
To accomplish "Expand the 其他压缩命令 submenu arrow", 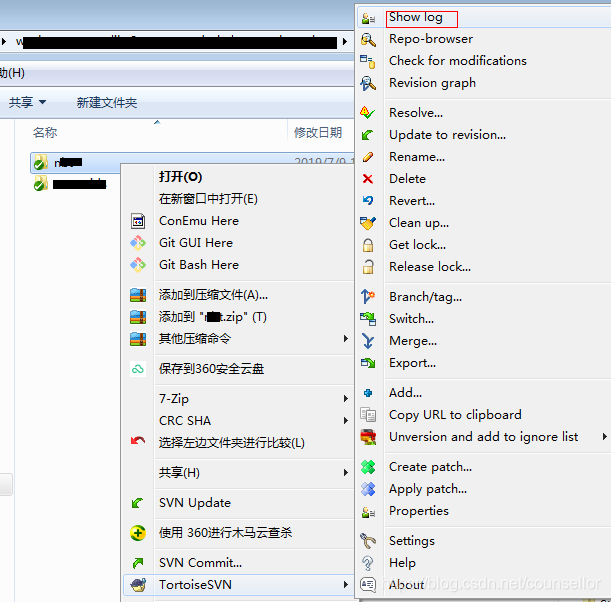I will [345, 338].
